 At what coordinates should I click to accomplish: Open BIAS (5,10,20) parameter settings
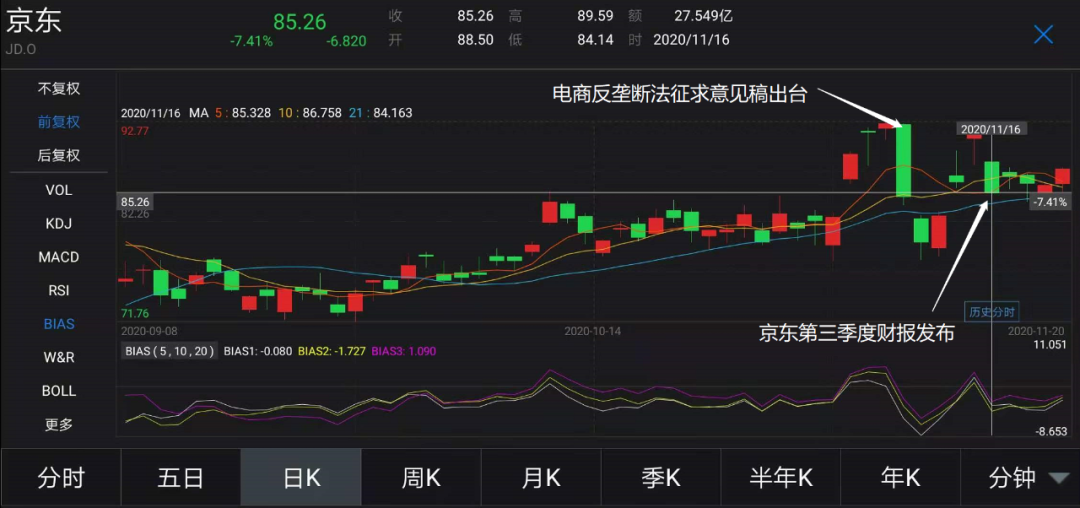[169, 350]
